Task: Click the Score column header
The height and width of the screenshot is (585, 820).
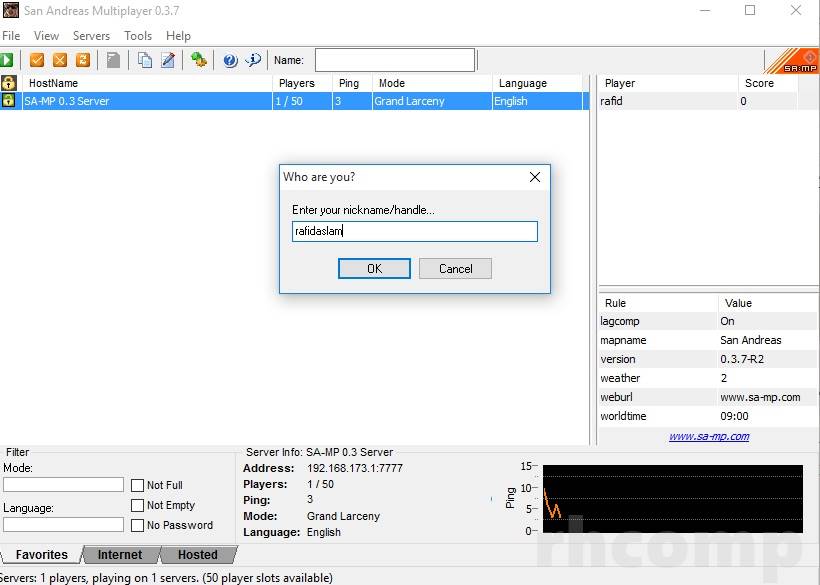Action: click(768, 83)
